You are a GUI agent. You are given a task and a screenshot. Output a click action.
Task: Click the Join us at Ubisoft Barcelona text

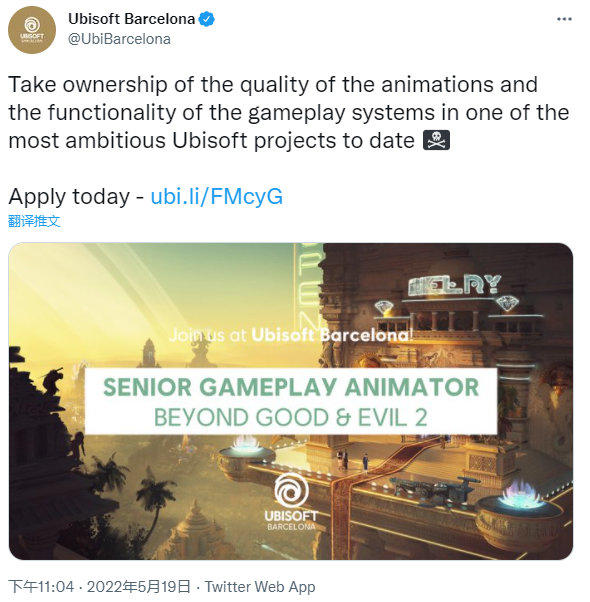click(291, 335)
